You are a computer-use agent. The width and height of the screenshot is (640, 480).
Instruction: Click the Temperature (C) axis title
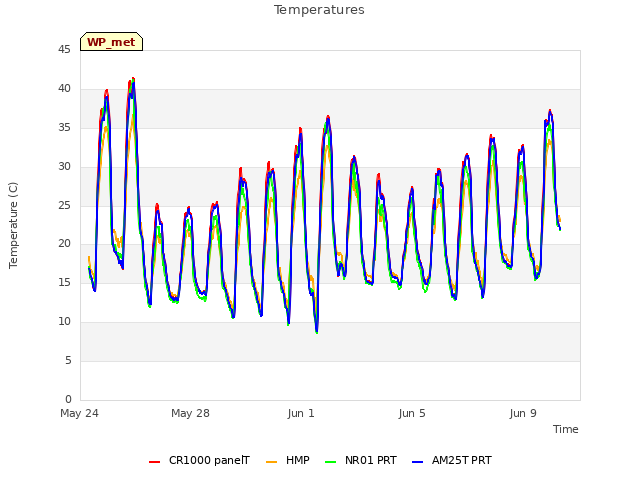13,225
